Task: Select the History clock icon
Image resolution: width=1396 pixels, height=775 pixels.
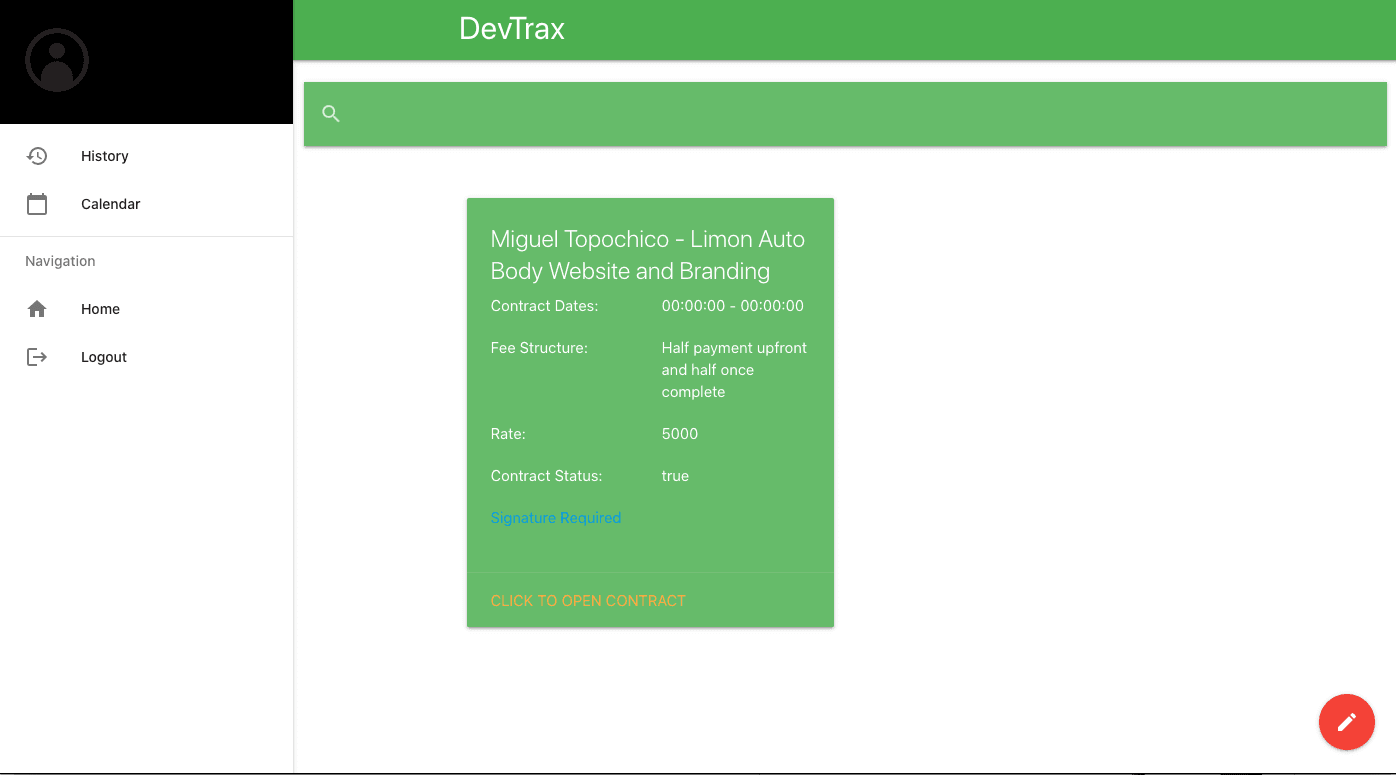Action: coord(37,155)
